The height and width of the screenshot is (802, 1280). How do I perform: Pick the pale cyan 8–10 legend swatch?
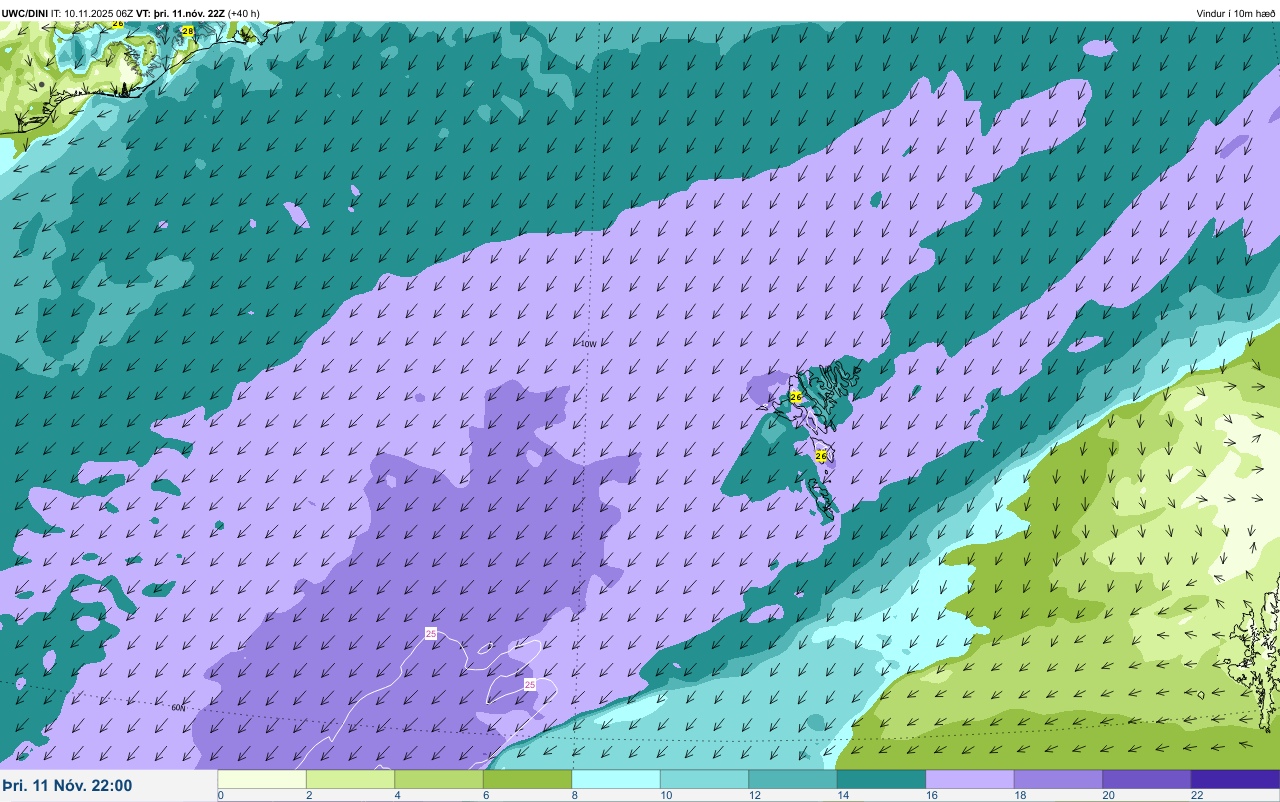tap(616, 779)
